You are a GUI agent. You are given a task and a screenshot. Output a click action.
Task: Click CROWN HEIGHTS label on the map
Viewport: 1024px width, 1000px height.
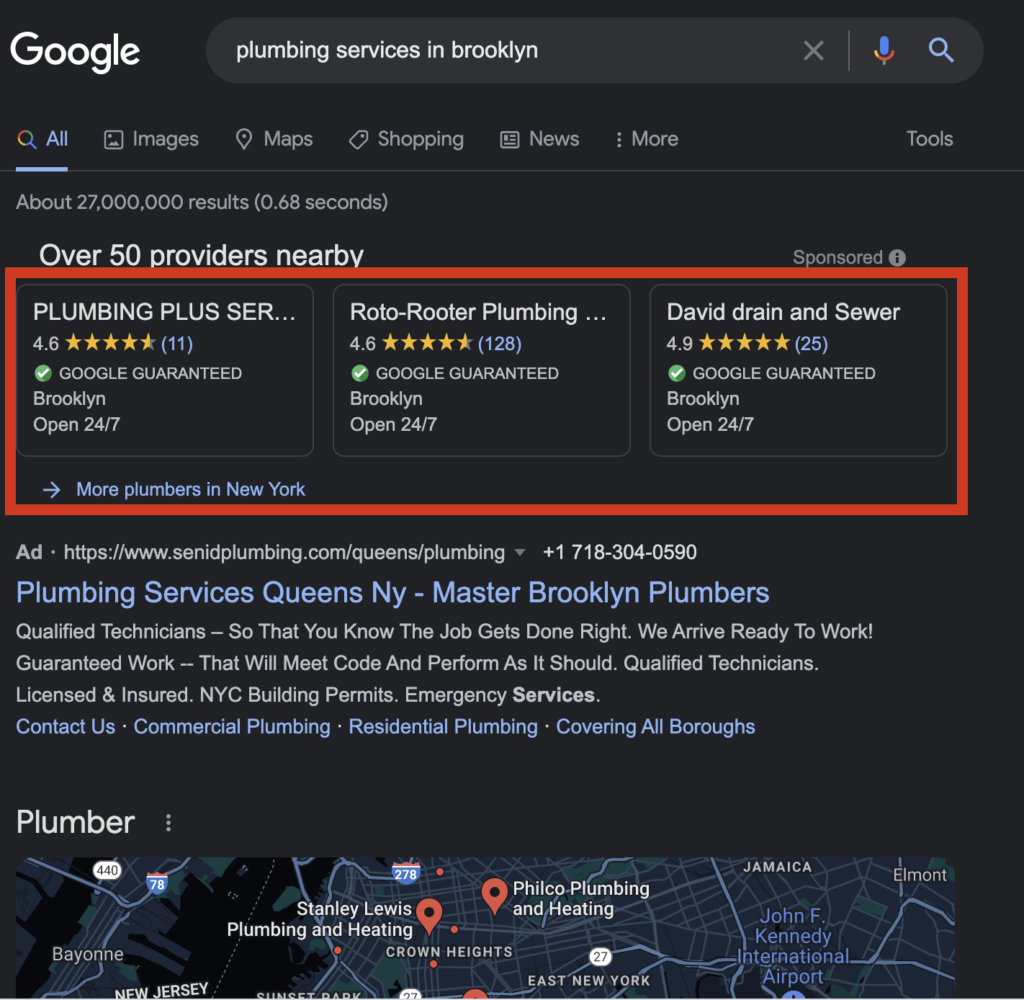[449, 952]
